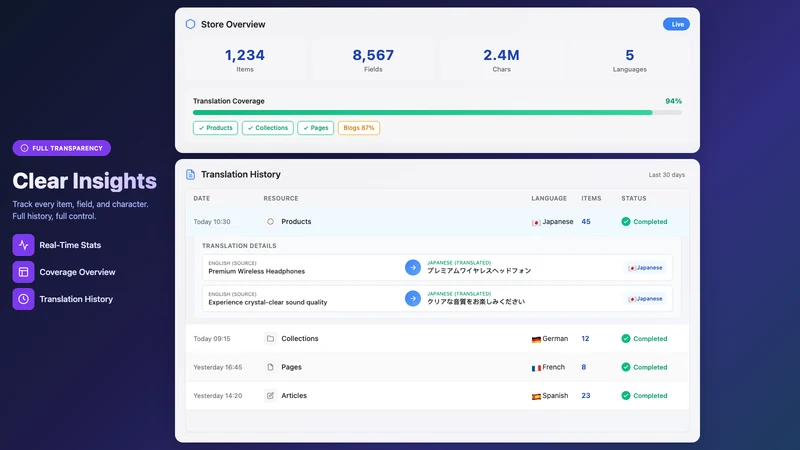Viewport: 800px width, 450px height.
Task: Click the Translation Details heading
Action: (239, 246)
